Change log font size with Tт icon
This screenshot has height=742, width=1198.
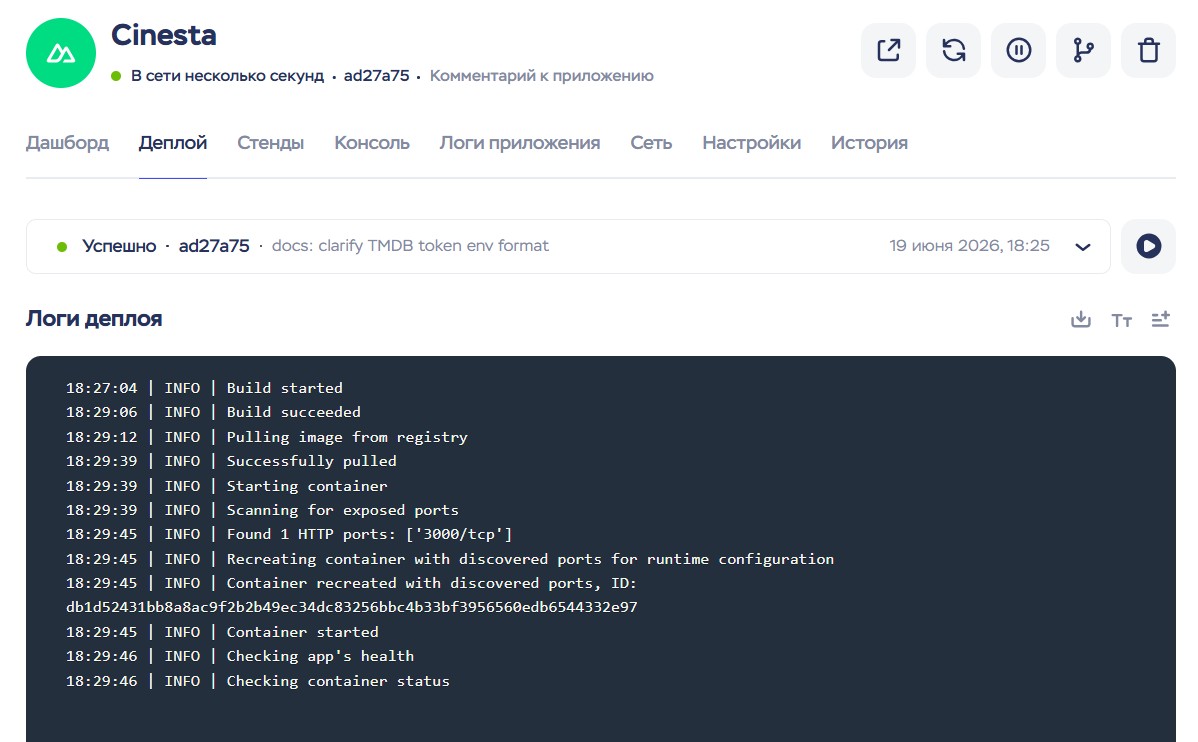click(x=1121, y=320)
